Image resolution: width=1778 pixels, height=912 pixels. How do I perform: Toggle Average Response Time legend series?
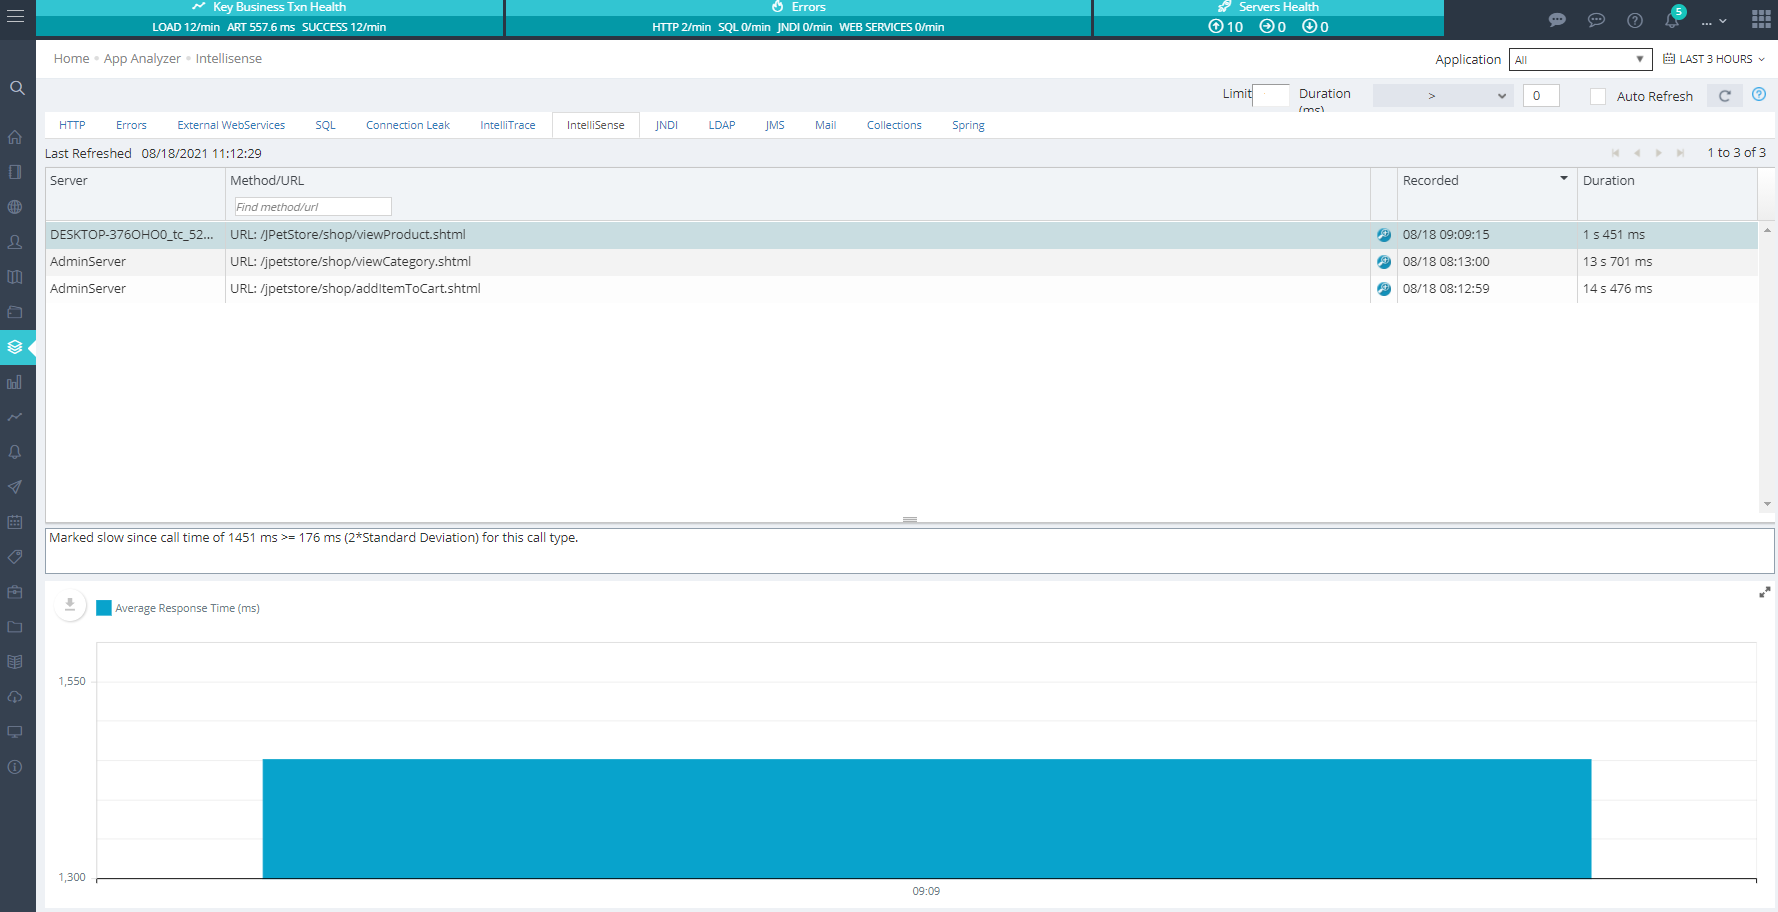tap(178, 608)
